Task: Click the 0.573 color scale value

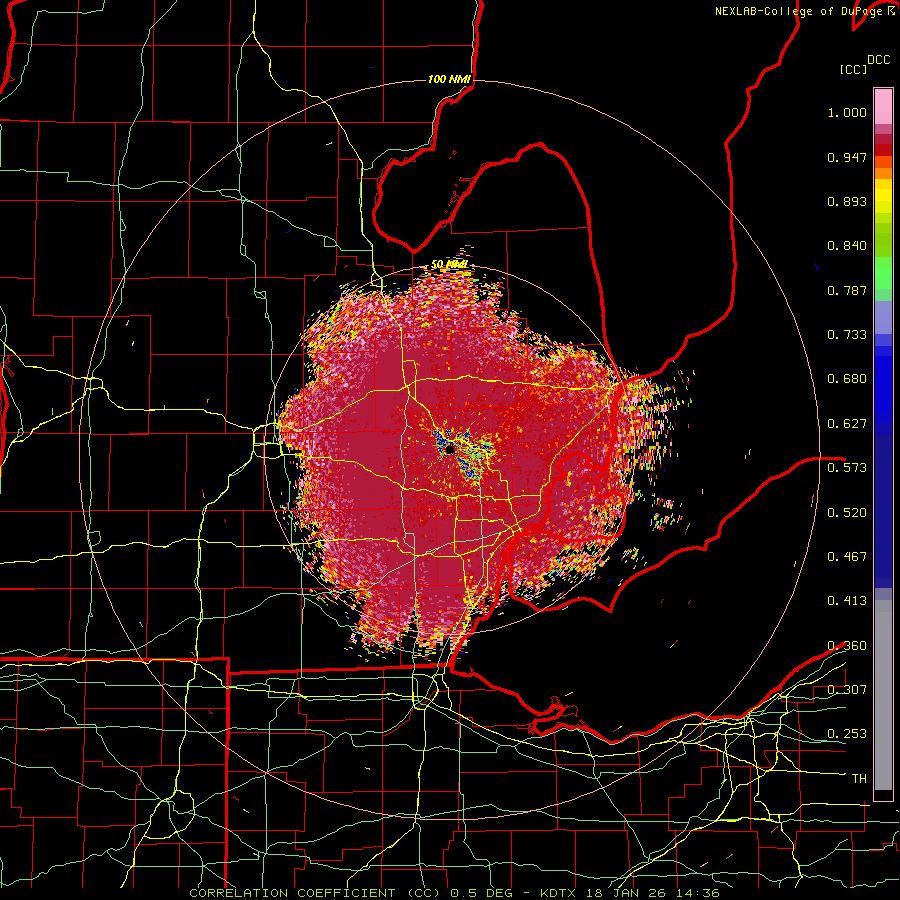Action: tap(847, 468)
